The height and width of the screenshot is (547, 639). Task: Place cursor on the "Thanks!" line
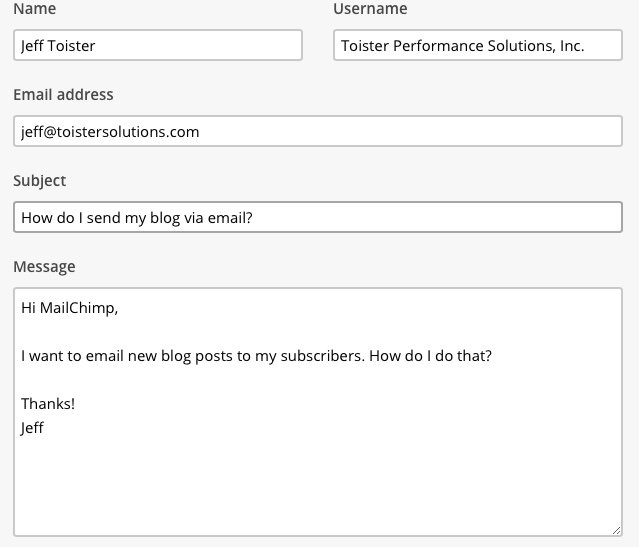pos(48,404)
